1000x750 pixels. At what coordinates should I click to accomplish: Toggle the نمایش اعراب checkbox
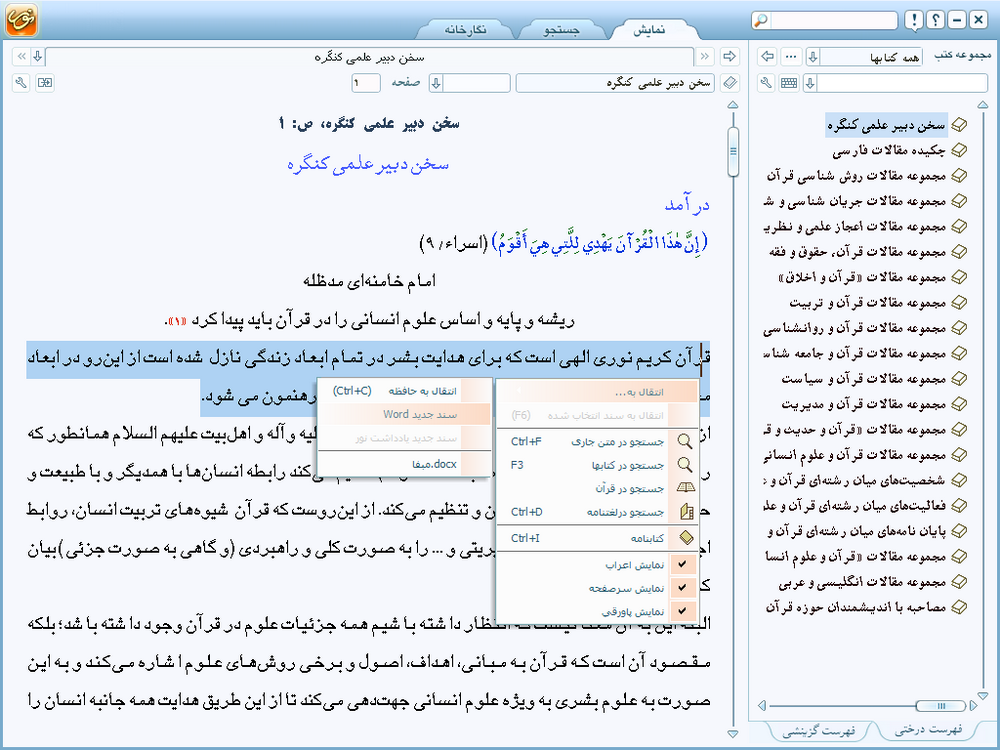pyautogui.click(x=682, y=564)
